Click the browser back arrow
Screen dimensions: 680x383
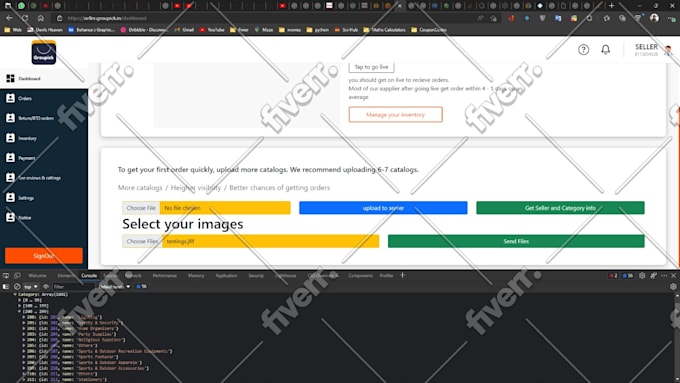tap(10, 18)
